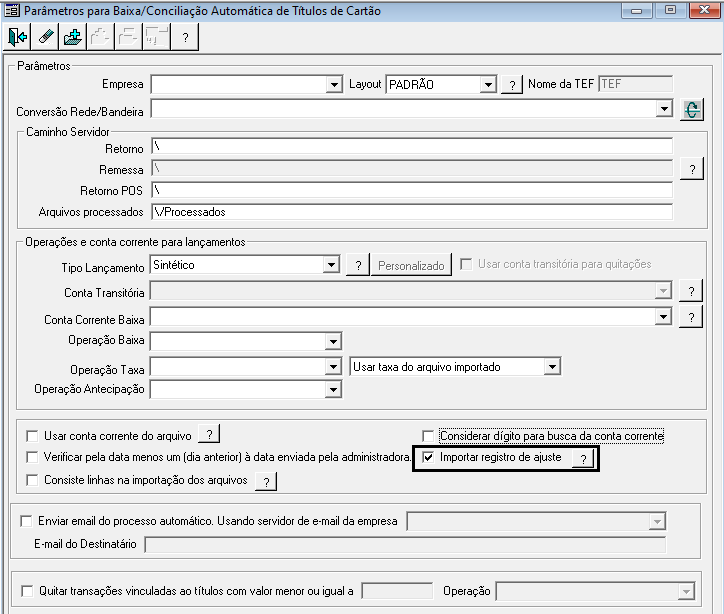Click the Retorno POS path field

point(412,190)
